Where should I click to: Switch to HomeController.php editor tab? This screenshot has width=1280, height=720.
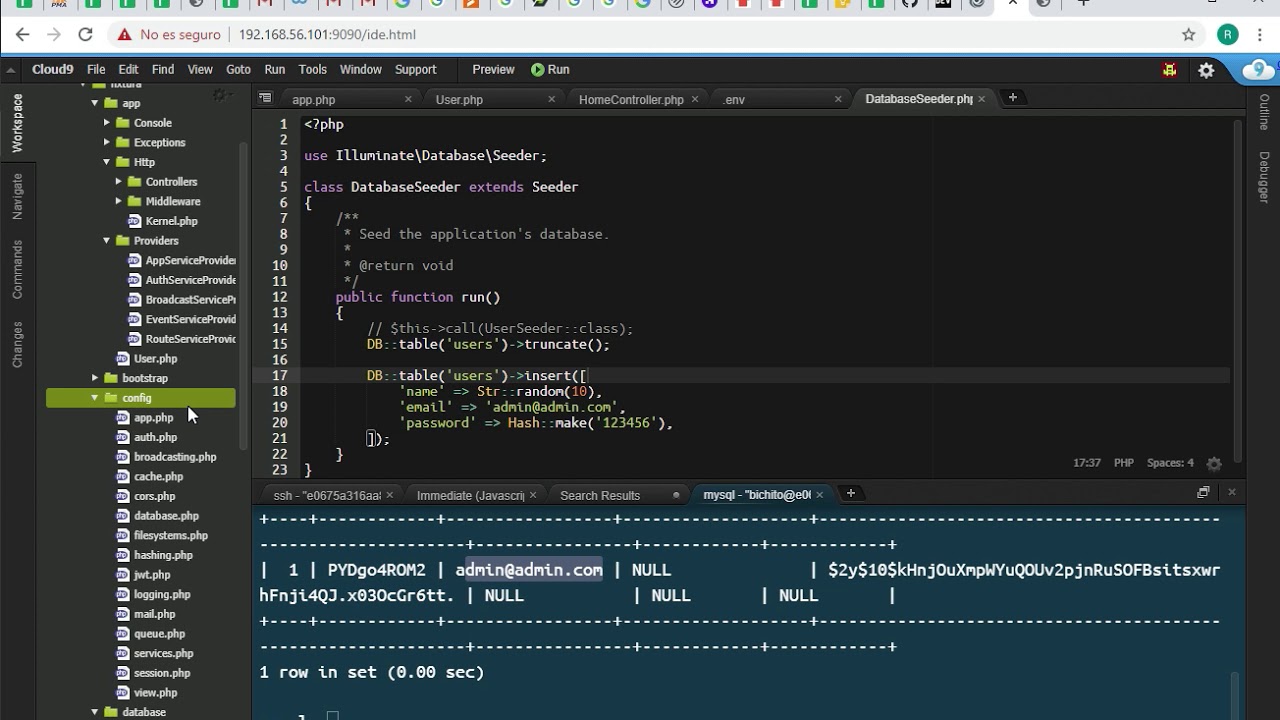[x=631, y=100]
